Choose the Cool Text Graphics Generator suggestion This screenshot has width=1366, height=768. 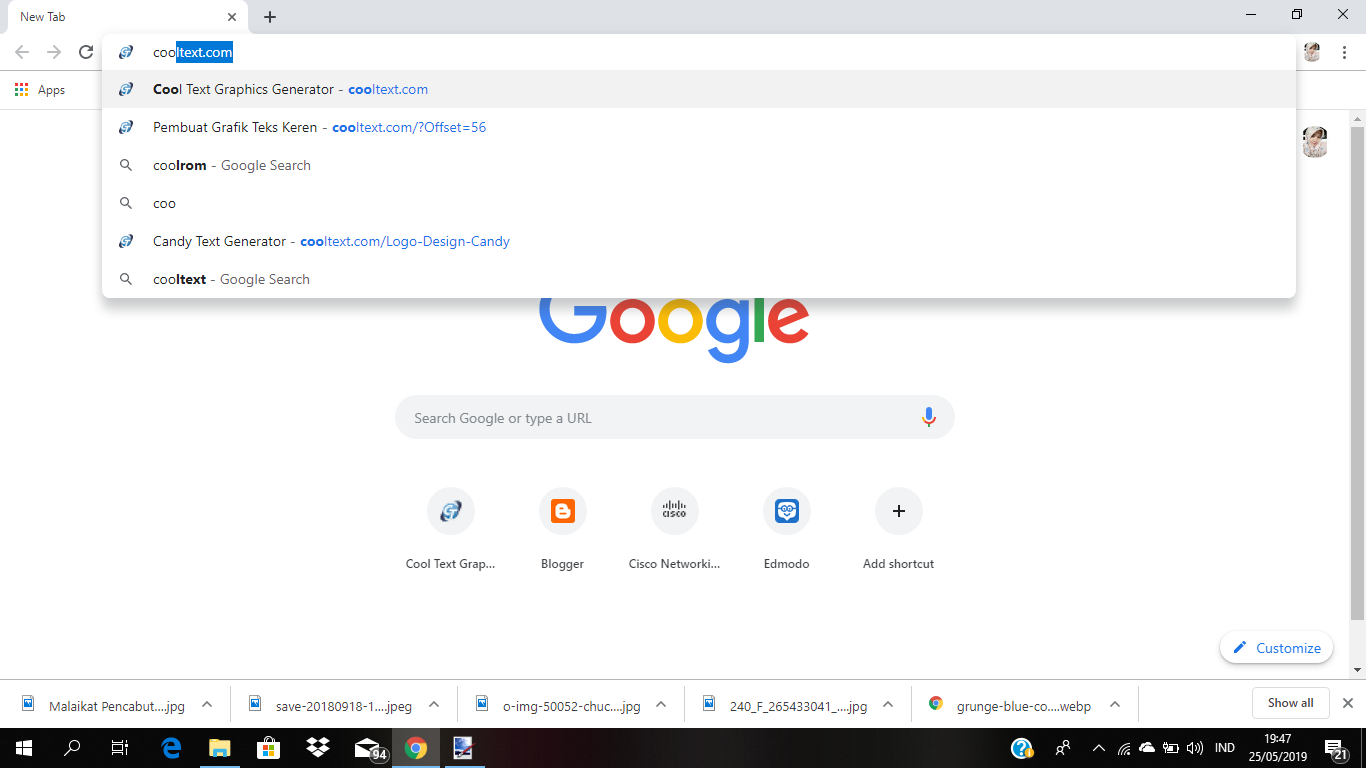699,89
